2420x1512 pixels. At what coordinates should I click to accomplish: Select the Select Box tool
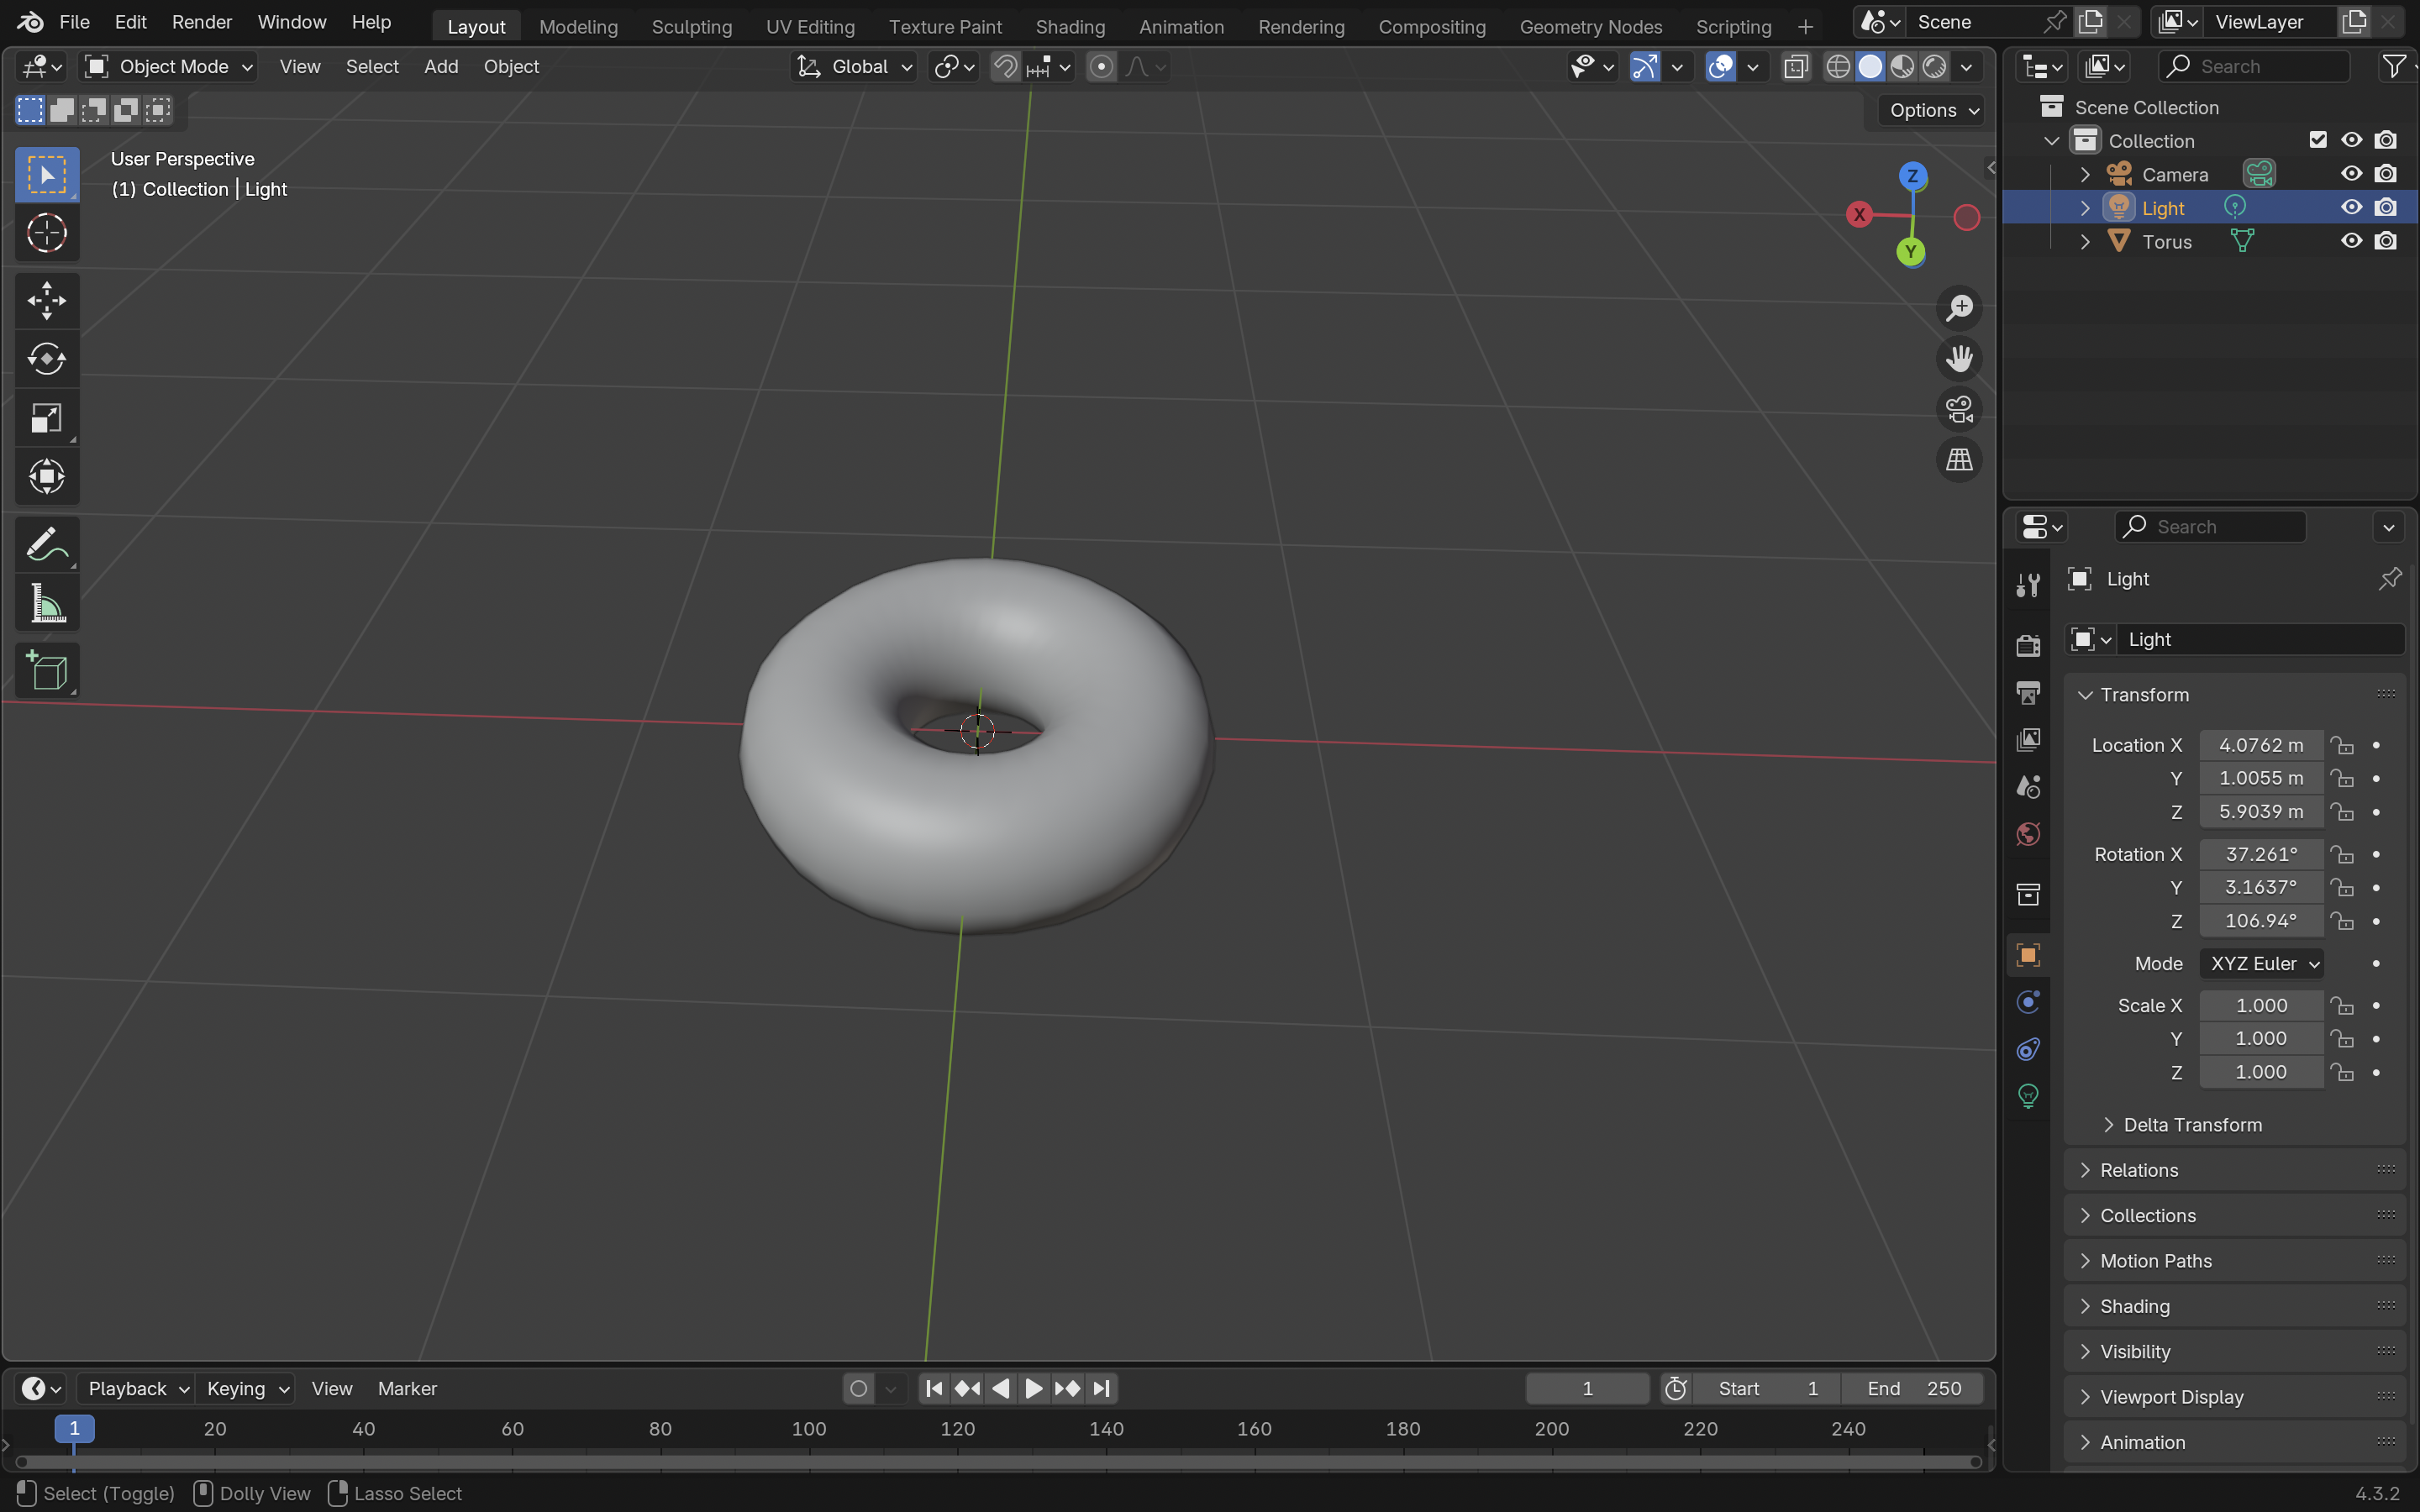[x=47, y=175]
